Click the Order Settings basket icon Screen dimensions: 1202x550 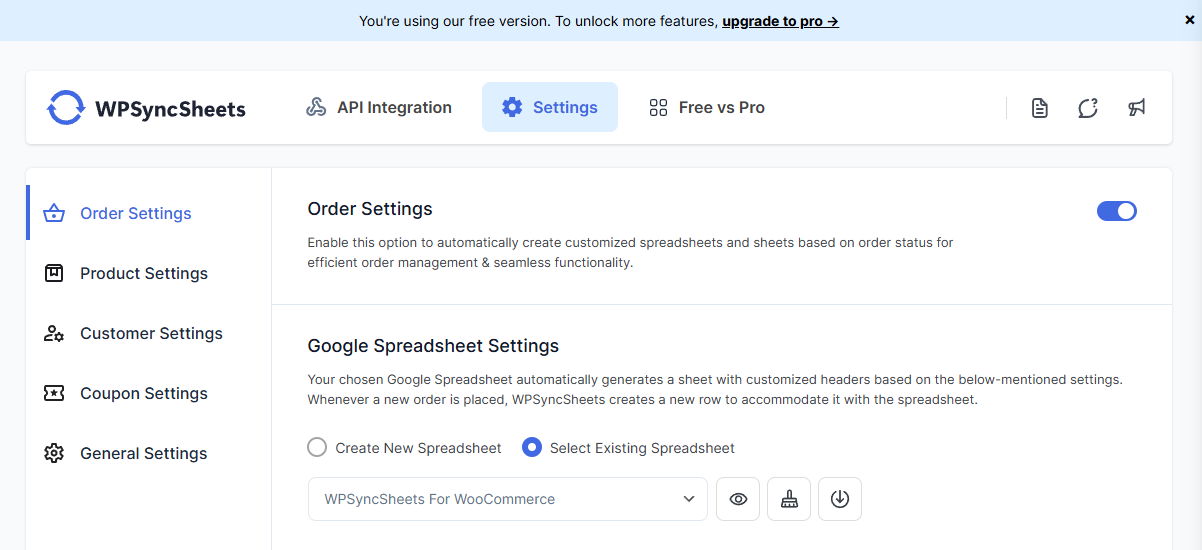(x=54, y=213)
